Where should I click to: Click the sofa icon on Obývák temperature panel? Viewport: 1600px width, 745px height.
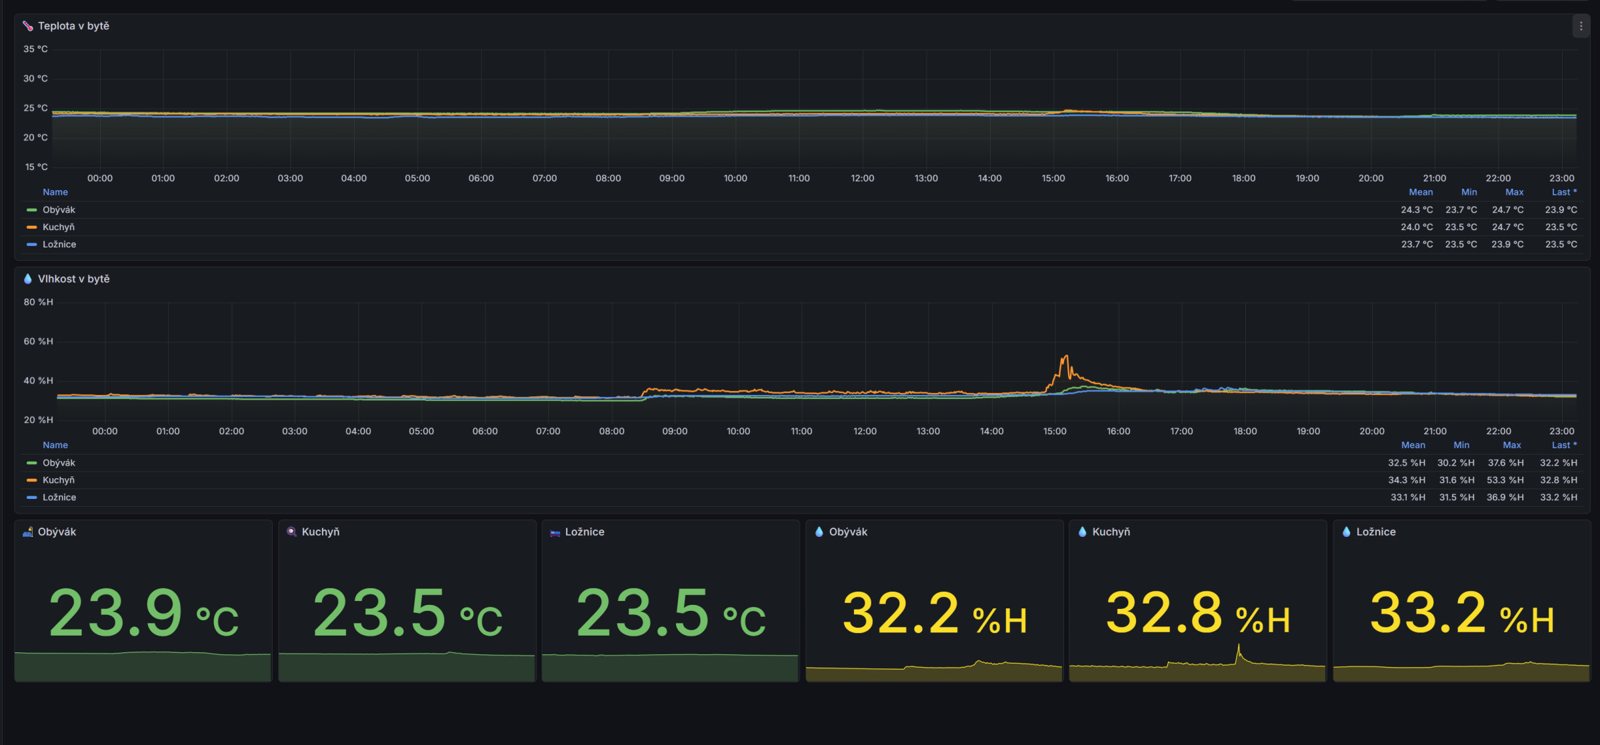point(28,532)
